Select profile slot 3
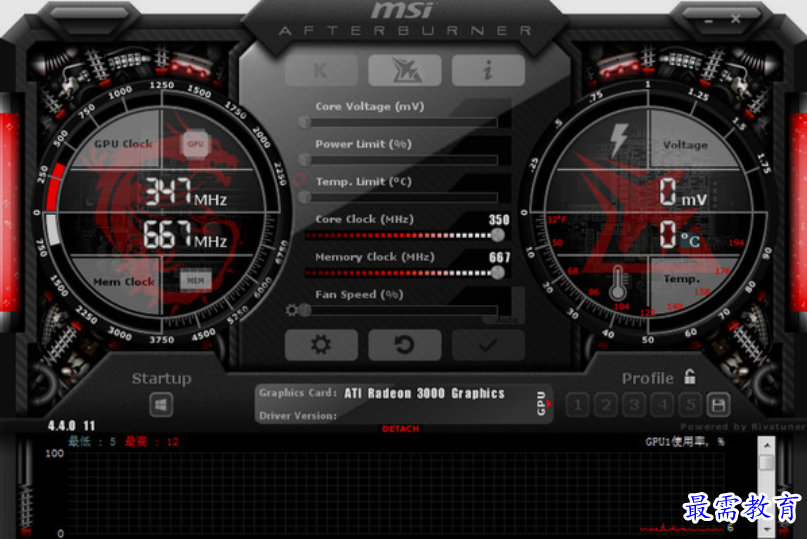Image resolution: width=807 pixels, height=539 pixels. [634, 405]
